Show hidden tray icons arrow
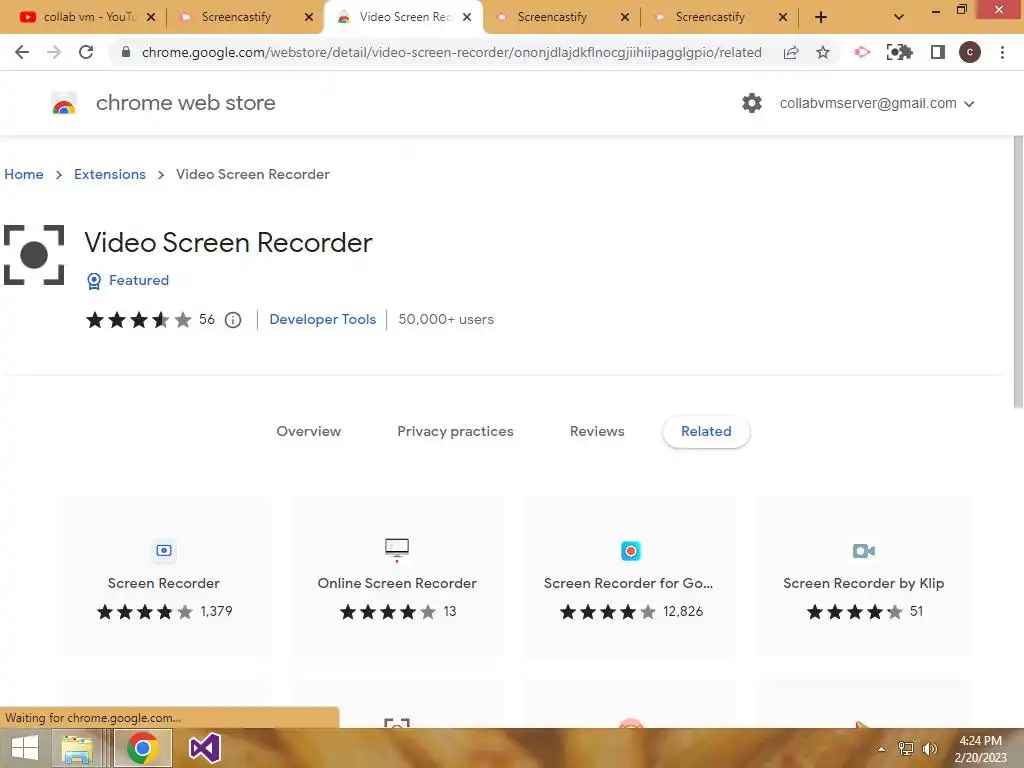1024x768 pixels. (x=882, y=749)
